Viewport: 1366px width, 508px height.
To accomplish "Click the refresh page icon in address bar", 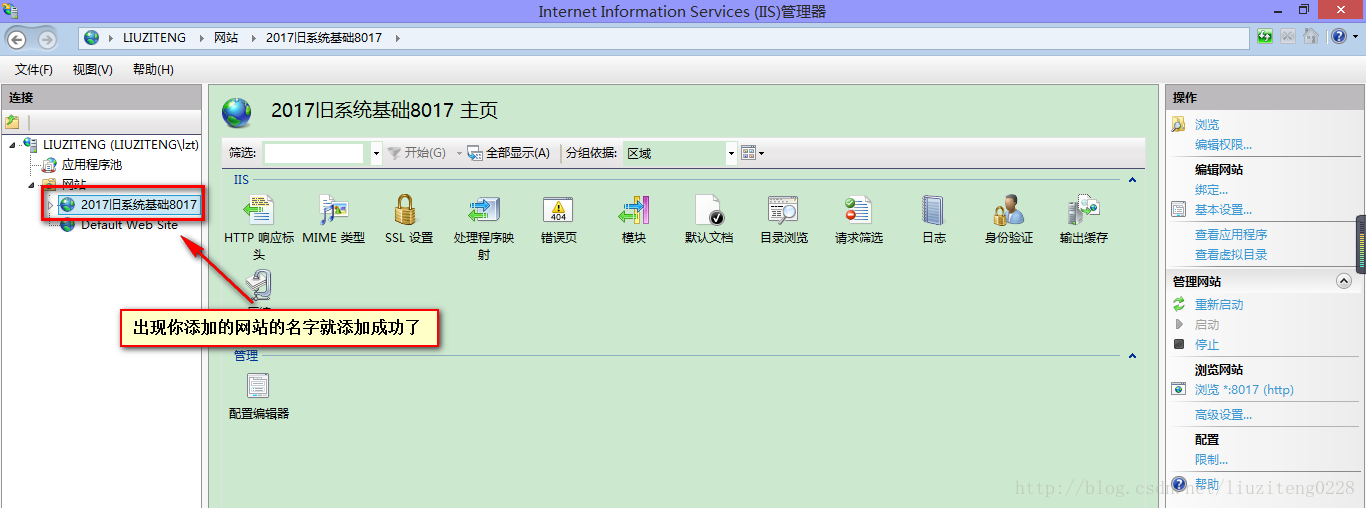I will point(1266,37).
